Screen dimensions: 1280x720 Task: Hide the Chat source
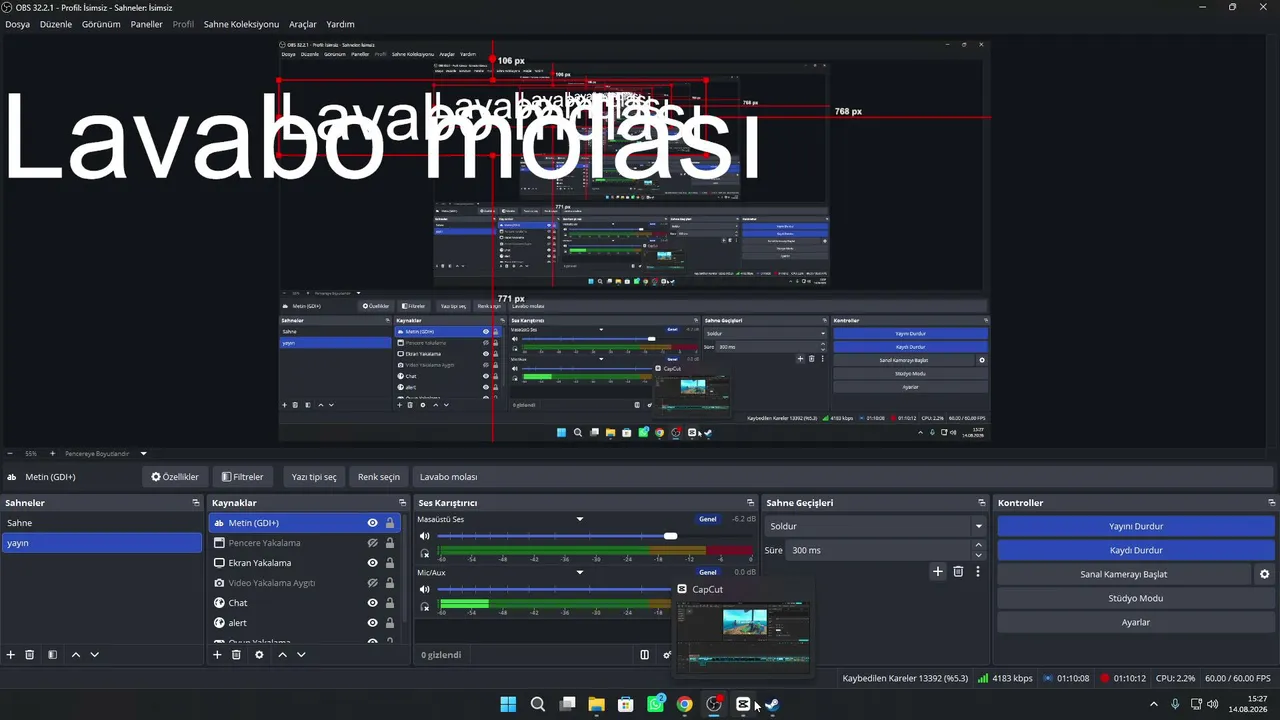coord(372,603)
